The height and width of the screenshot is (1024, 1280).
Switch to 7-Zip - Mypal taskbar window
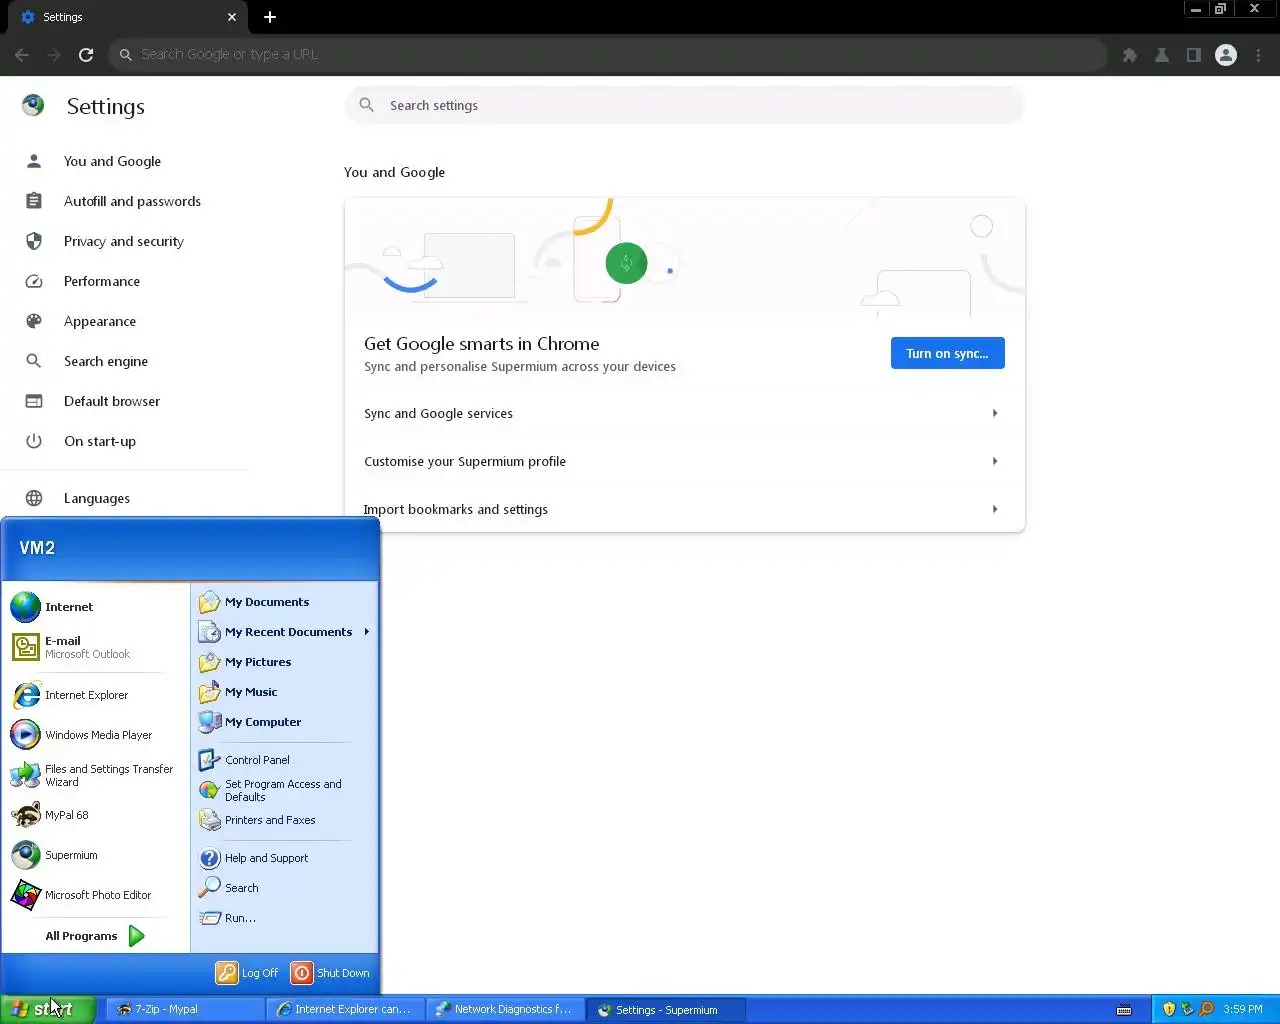coord(185,1010)
